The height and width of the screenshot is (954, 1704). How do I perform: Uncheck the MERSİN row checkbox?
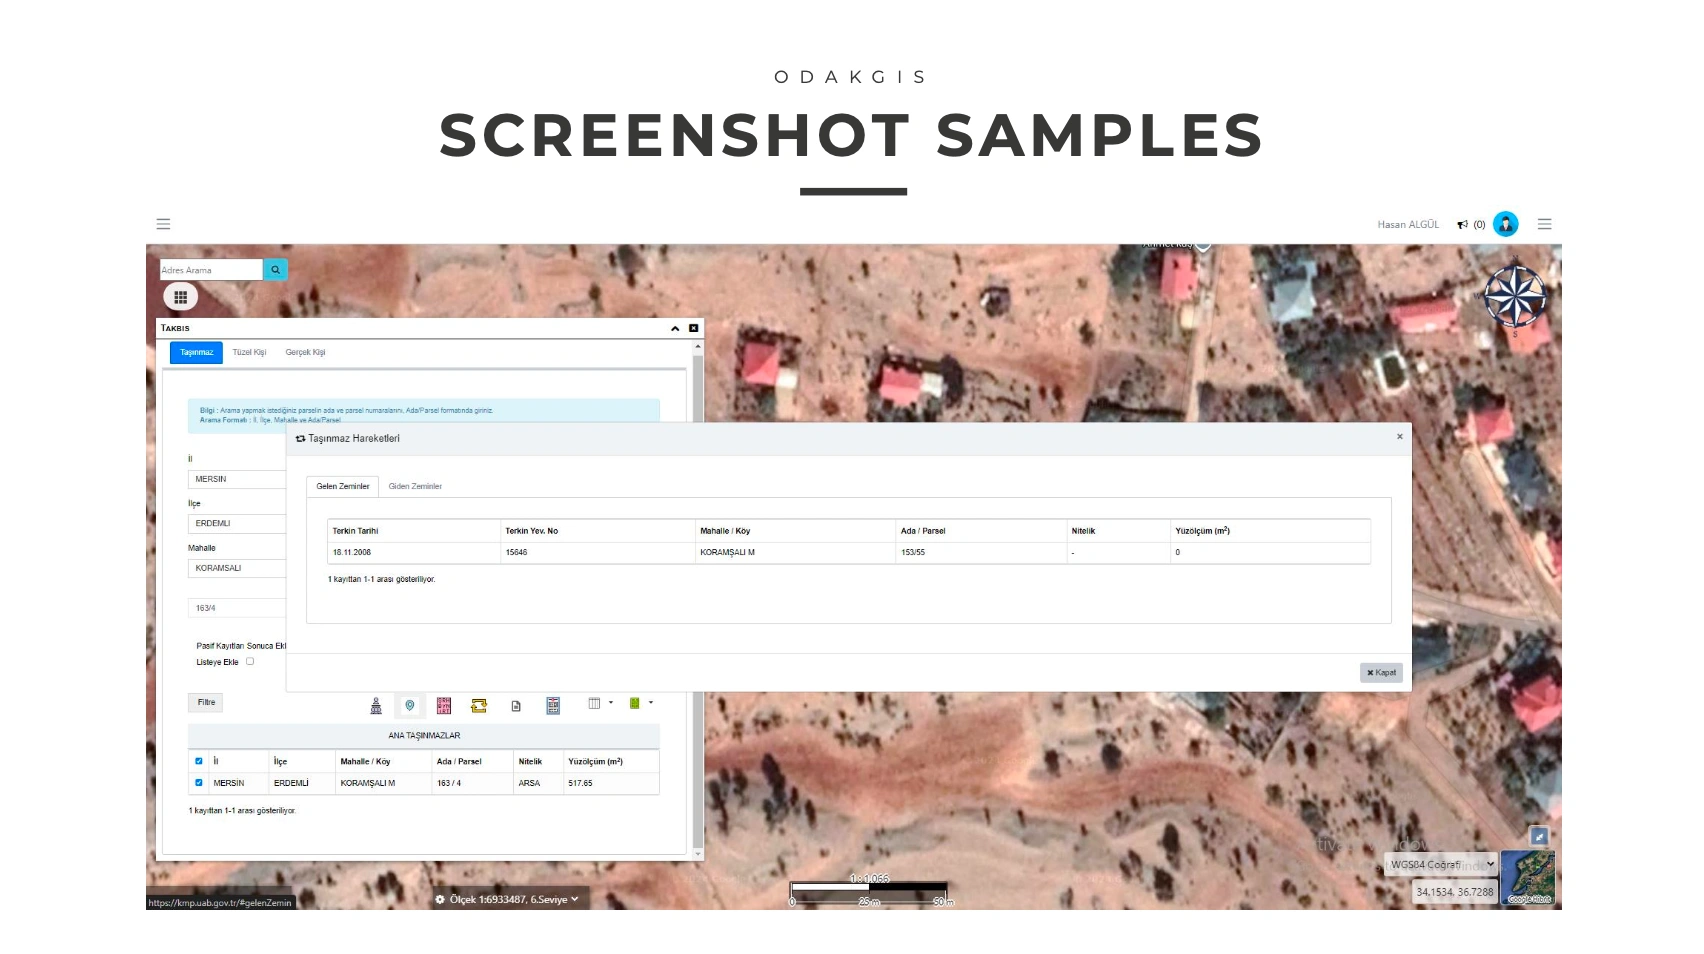pos(199,783)
